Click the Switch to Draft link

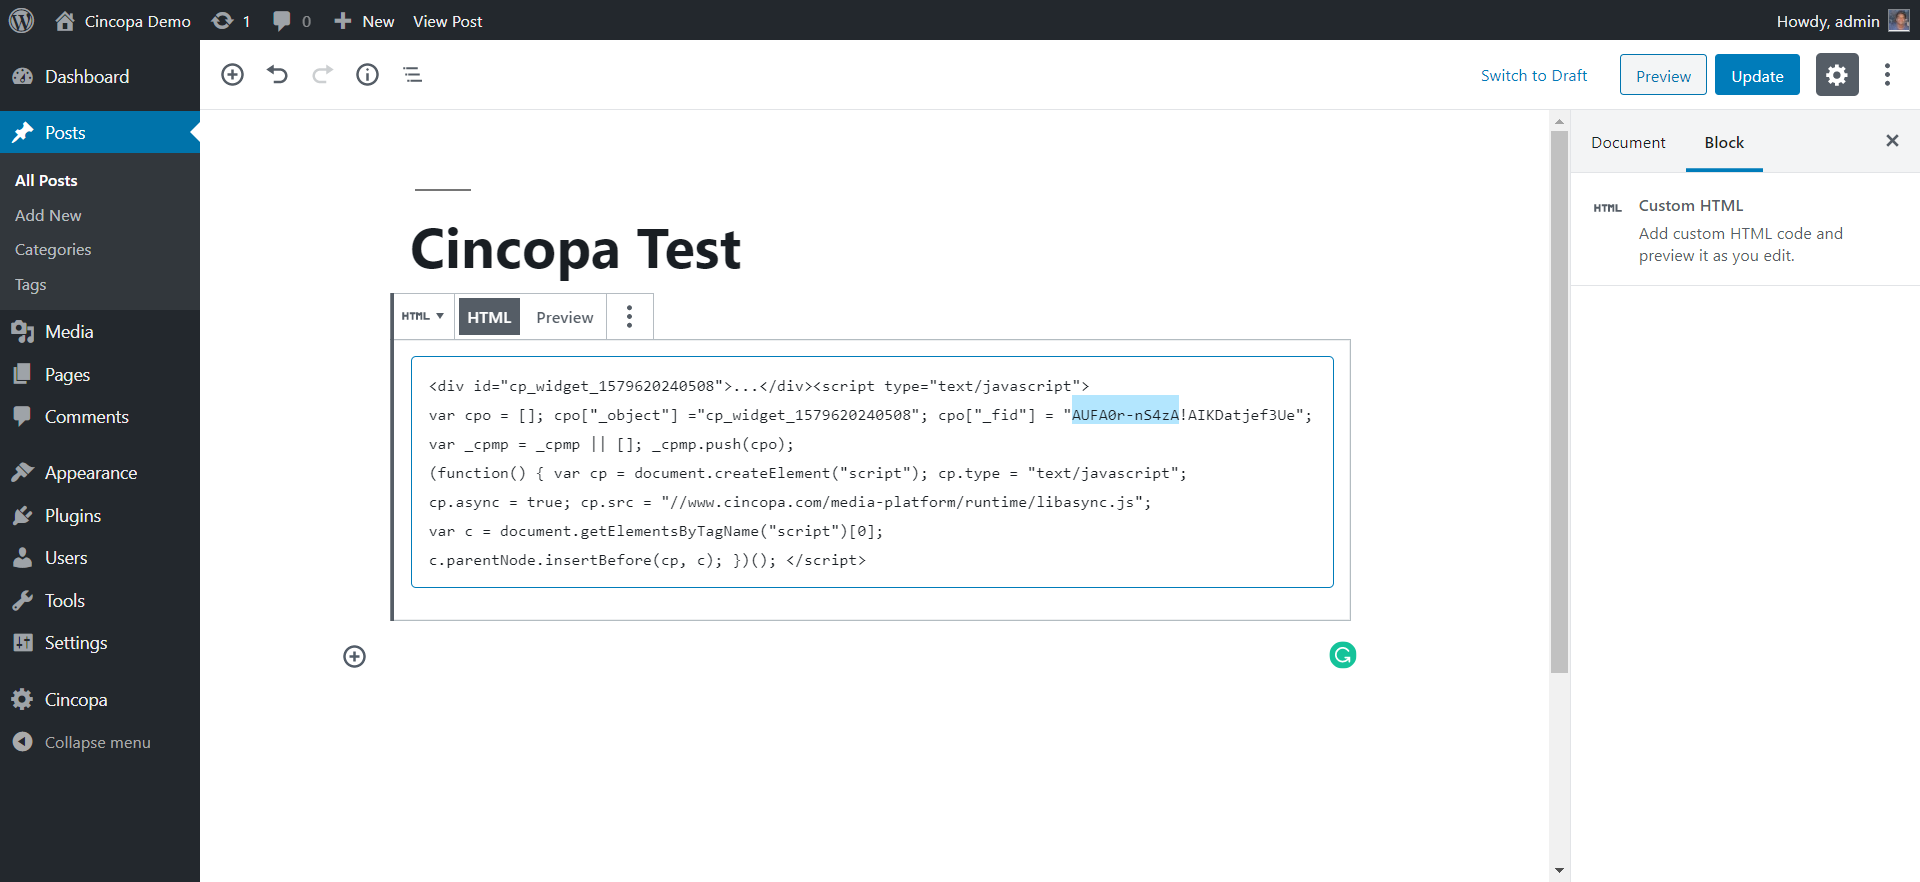(x=1533, y=76)
